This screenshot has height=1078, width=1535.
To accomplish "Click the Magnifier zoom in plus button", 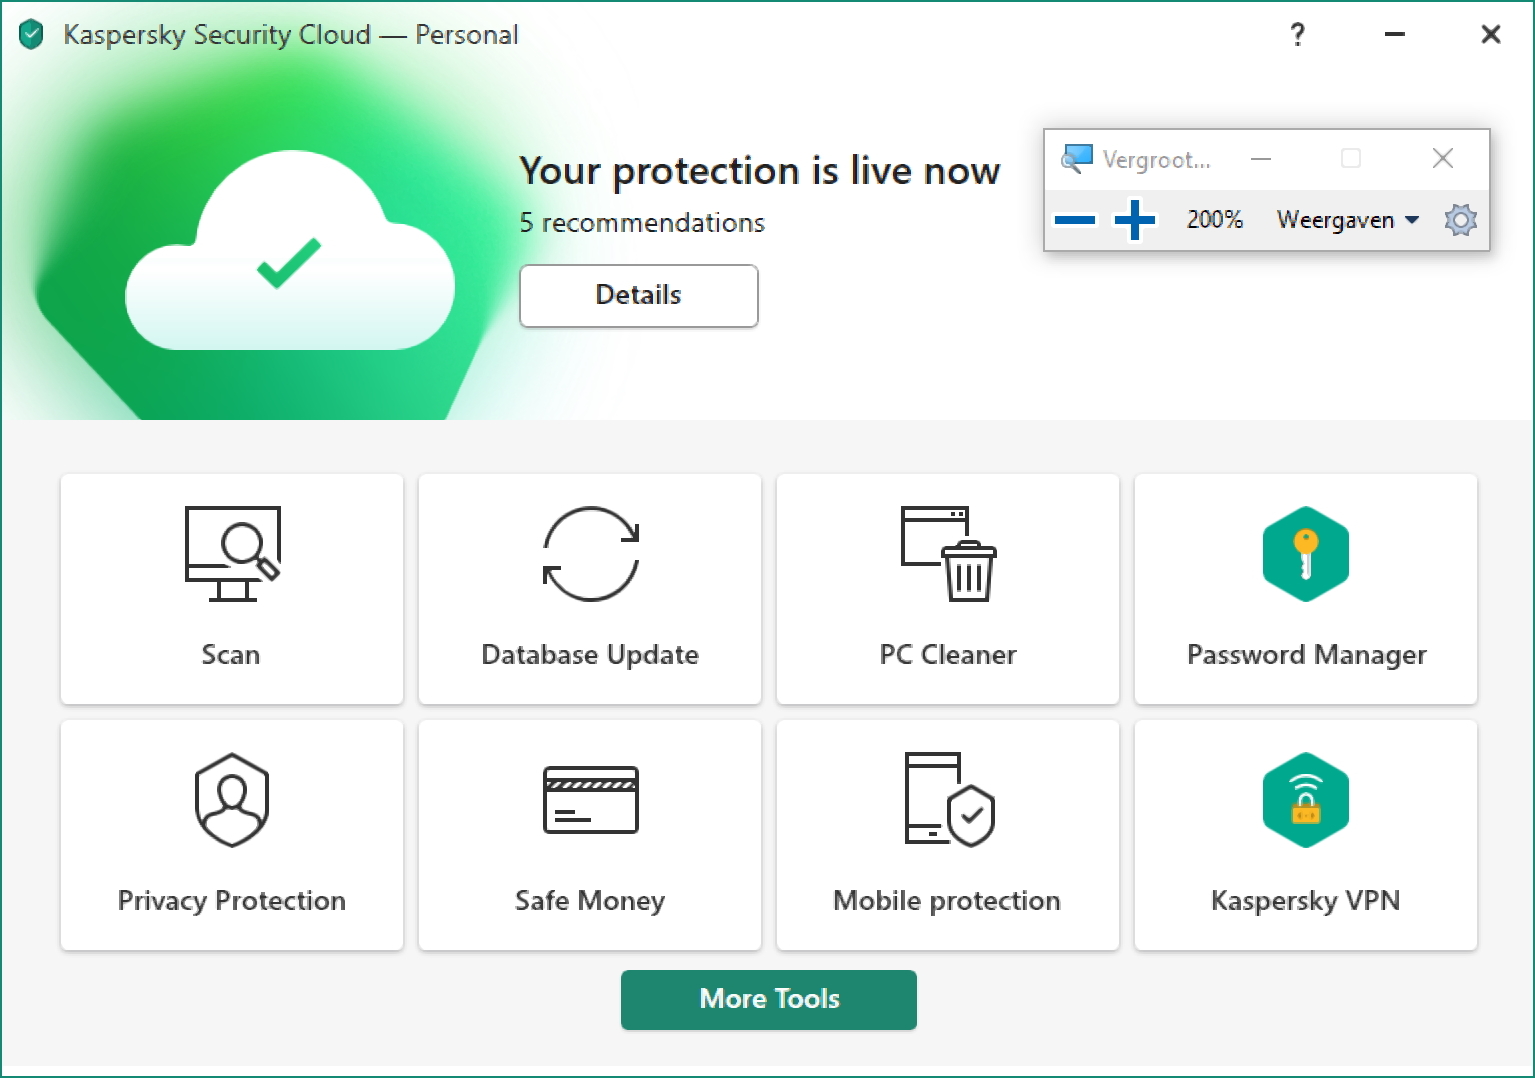I will [1135, 220].
